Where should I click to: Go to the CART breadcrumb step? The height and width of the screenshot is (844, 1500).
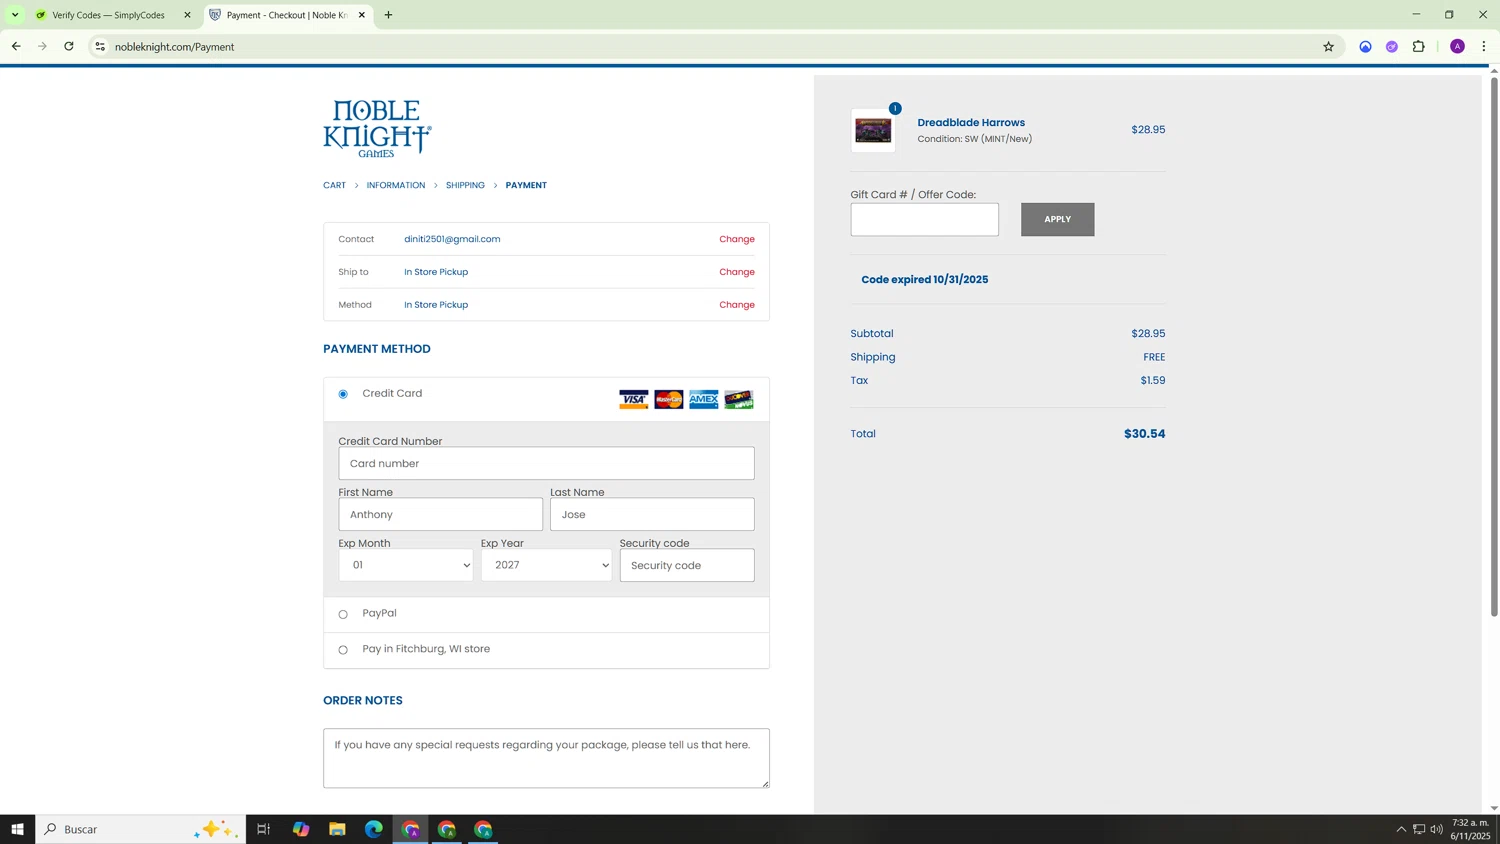[x=334, y=185]
